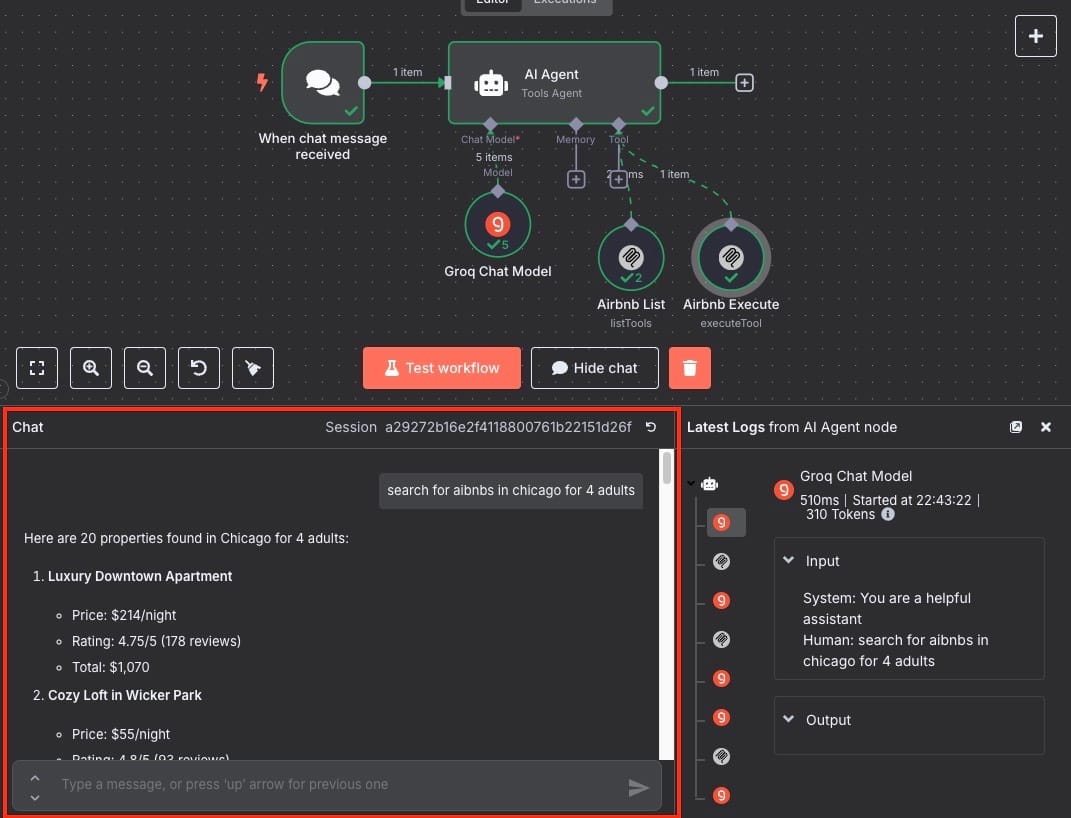The height and width of the screenshot is (818, 1071).
Task: Fit the workflow canvas to view
Action: (x=37, y=368)
